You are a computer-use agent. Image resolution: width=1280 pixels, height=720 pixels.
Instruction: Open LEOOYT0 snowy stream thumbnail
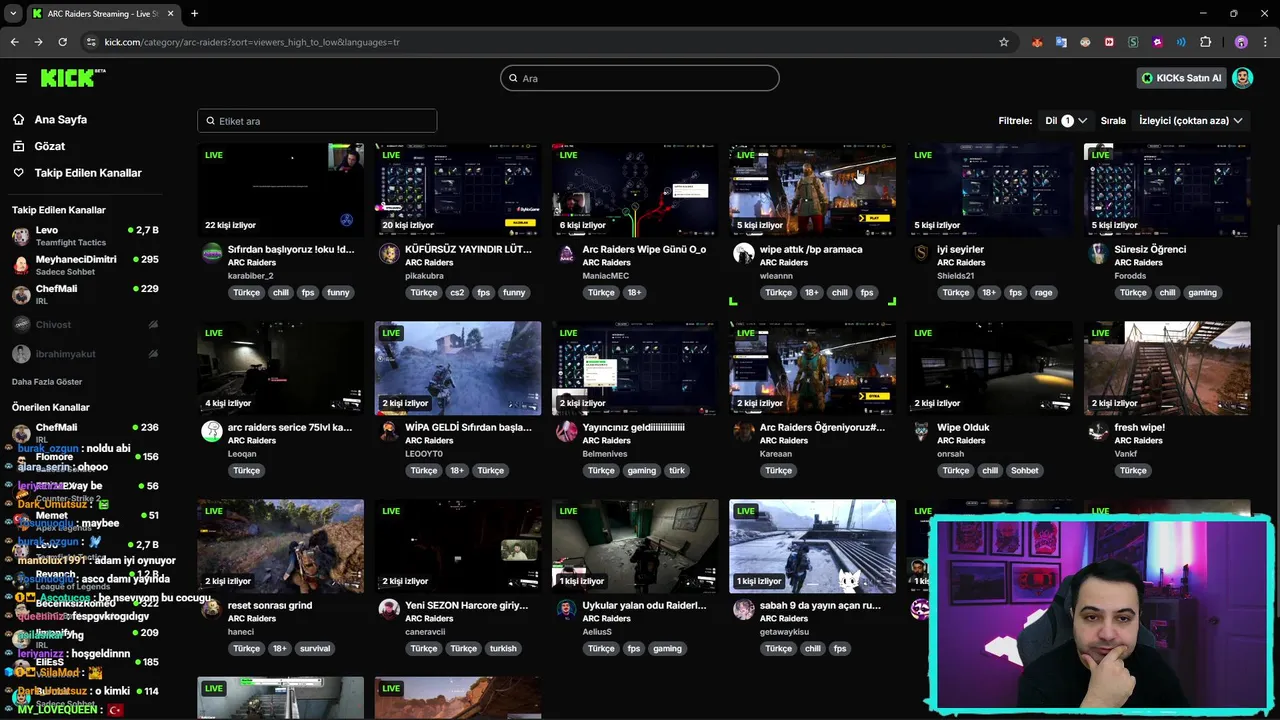click(458, 368)
